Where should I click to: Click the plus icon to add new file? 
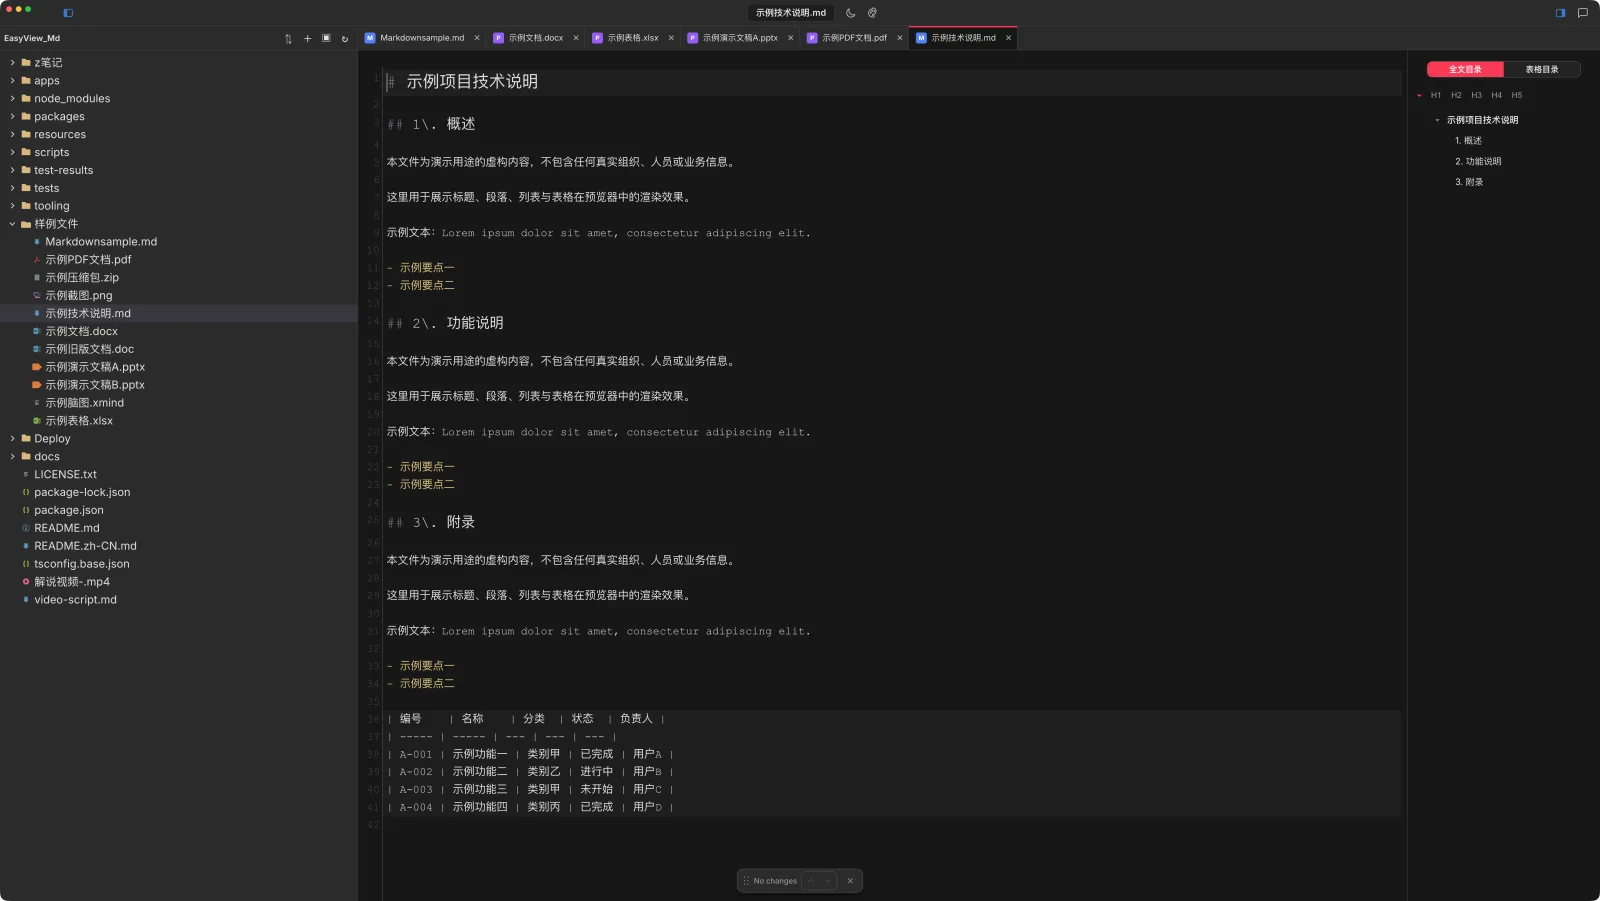307,39
